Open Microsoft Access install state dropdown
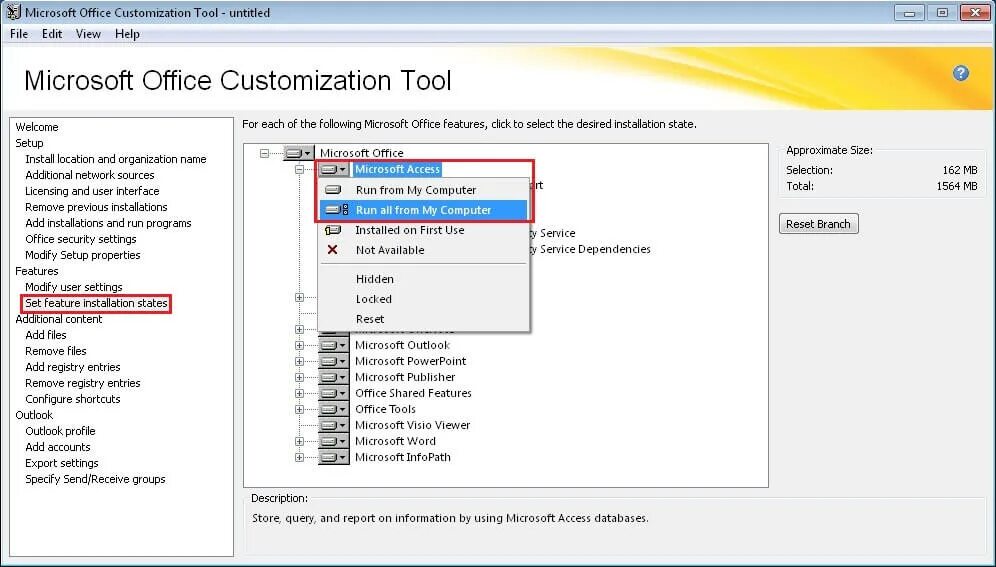The height and width of the screenshot is (567, 996). point(333,170)
